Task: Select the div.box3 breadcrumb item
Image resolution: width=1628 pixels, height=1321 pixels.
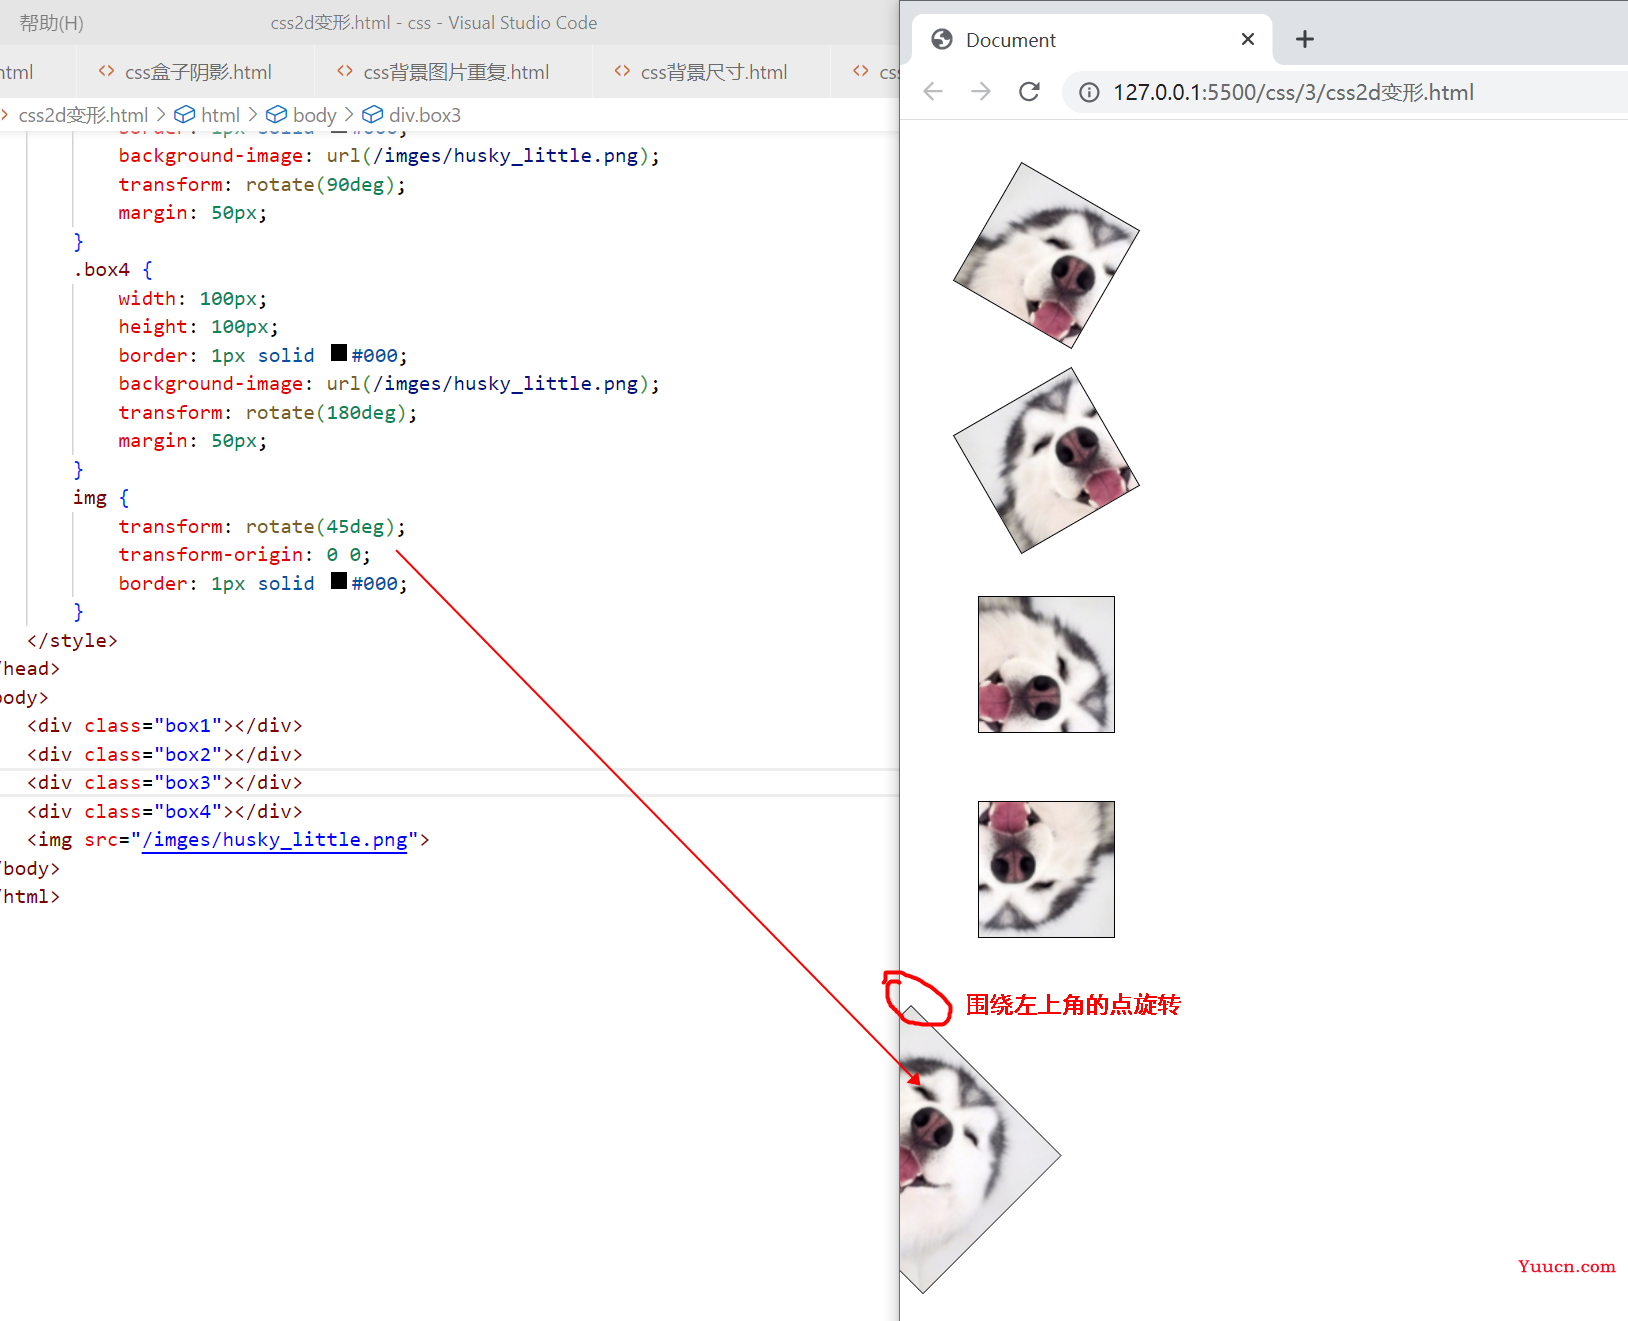Action: pyautogui.click(x=425, y=115)
